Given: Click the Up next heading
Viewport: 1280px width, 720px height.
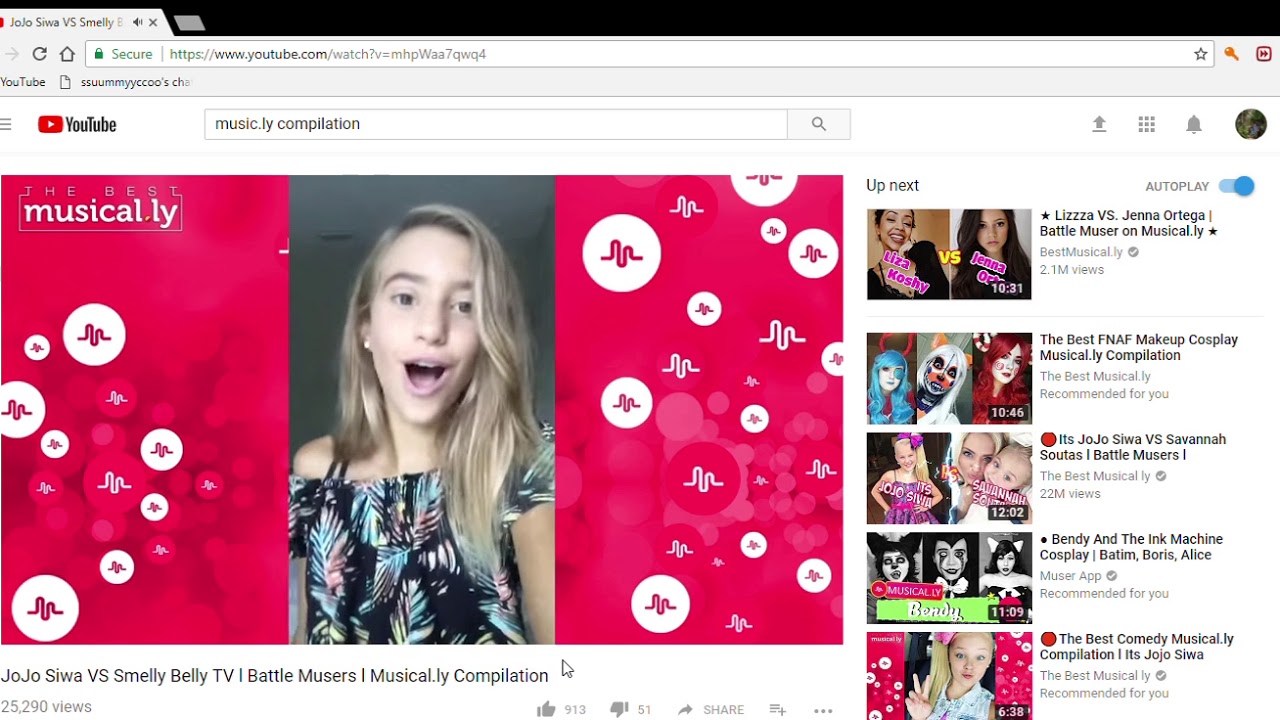Looking at the screenshot, I should pyautogui.click(x=892, y=186).
